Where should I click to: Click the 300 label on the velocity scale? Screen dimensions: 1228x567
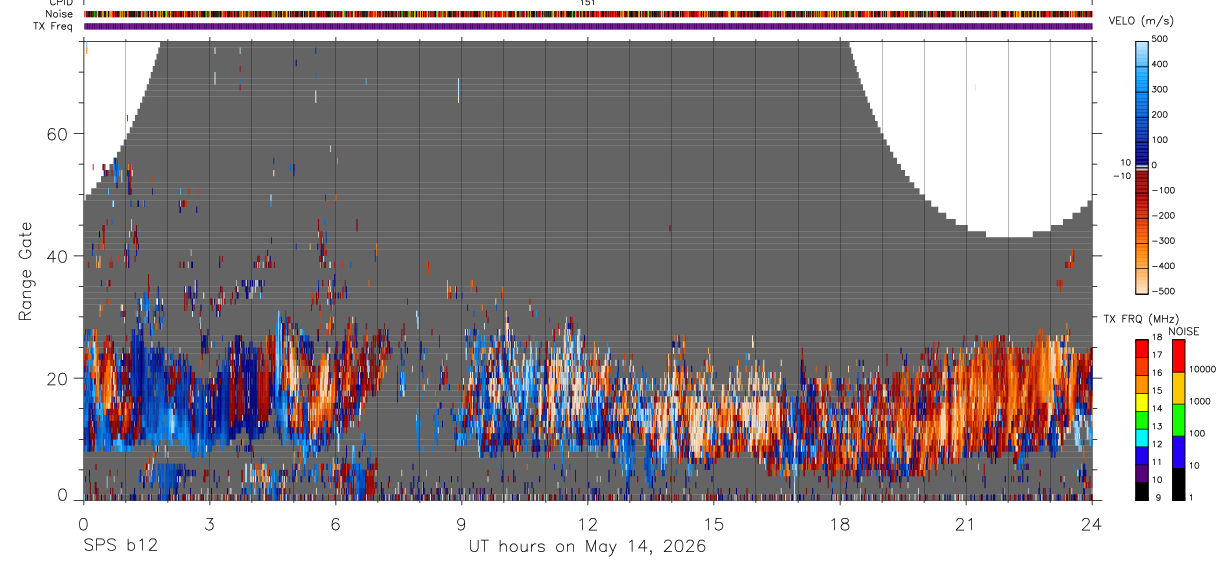[x=1160, y=89]
